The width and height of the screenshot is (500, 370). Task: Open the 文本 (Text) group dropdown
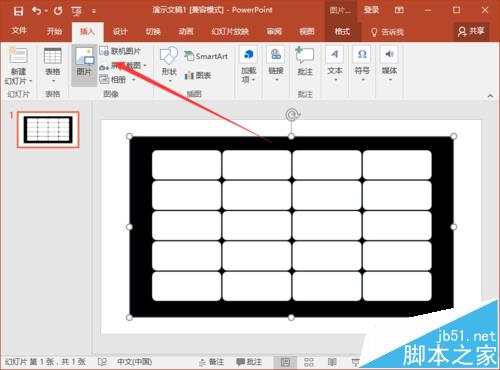point(335,64)
